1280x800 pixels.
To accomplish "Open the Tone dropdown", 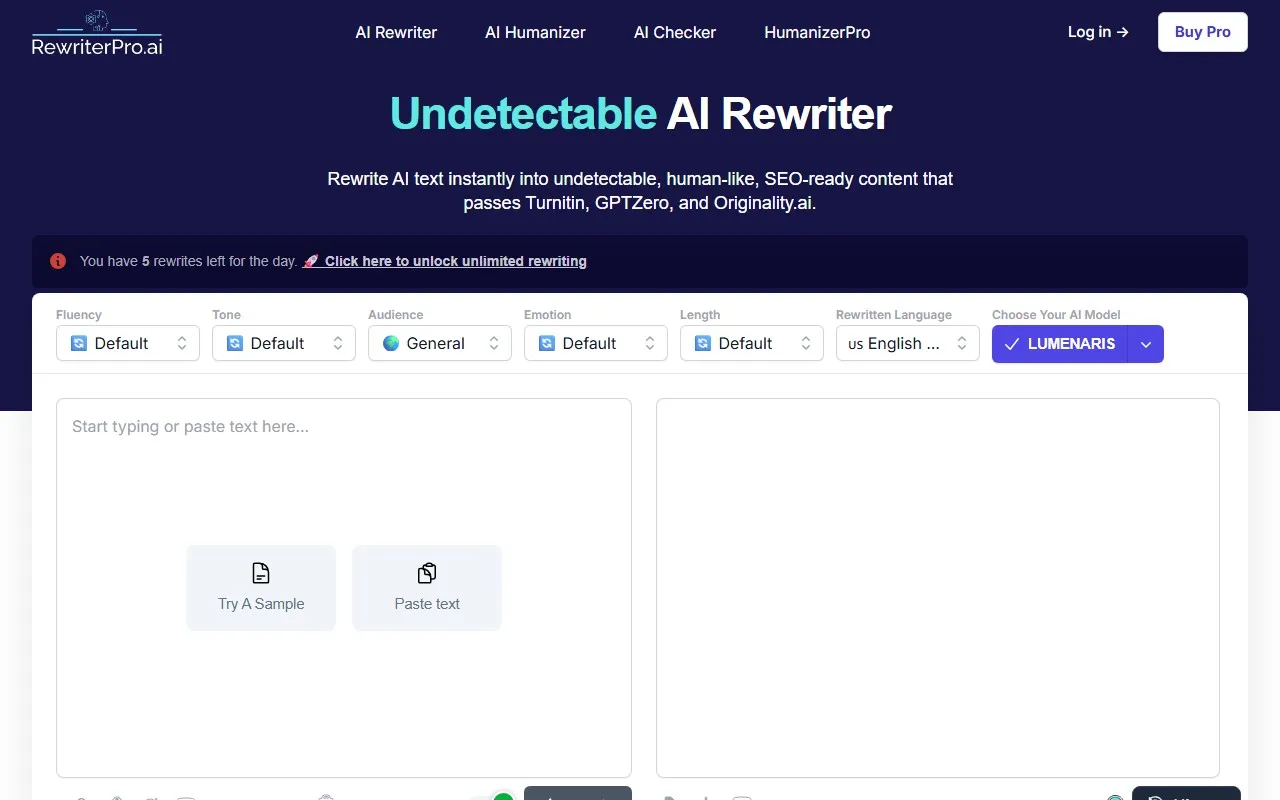I will click(x=283, y=343).
